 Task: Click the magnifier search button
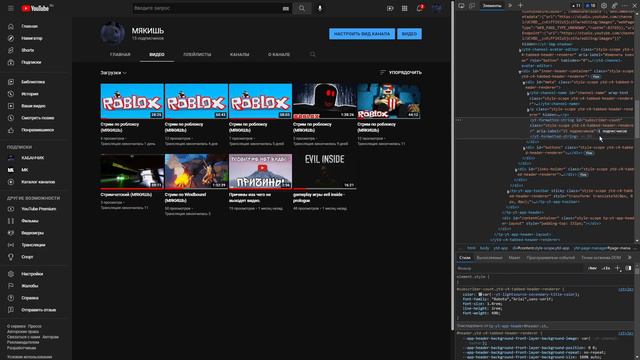point(302,8)
